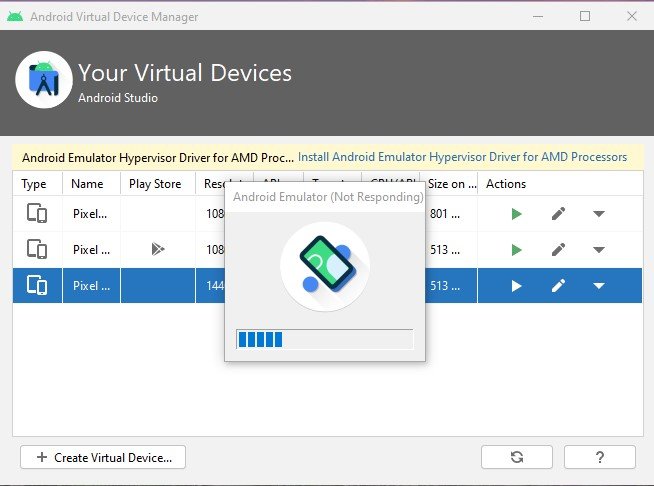Refresh the virtual device list
The width and height of the screenshot is (654, 486).
(517, 457)
